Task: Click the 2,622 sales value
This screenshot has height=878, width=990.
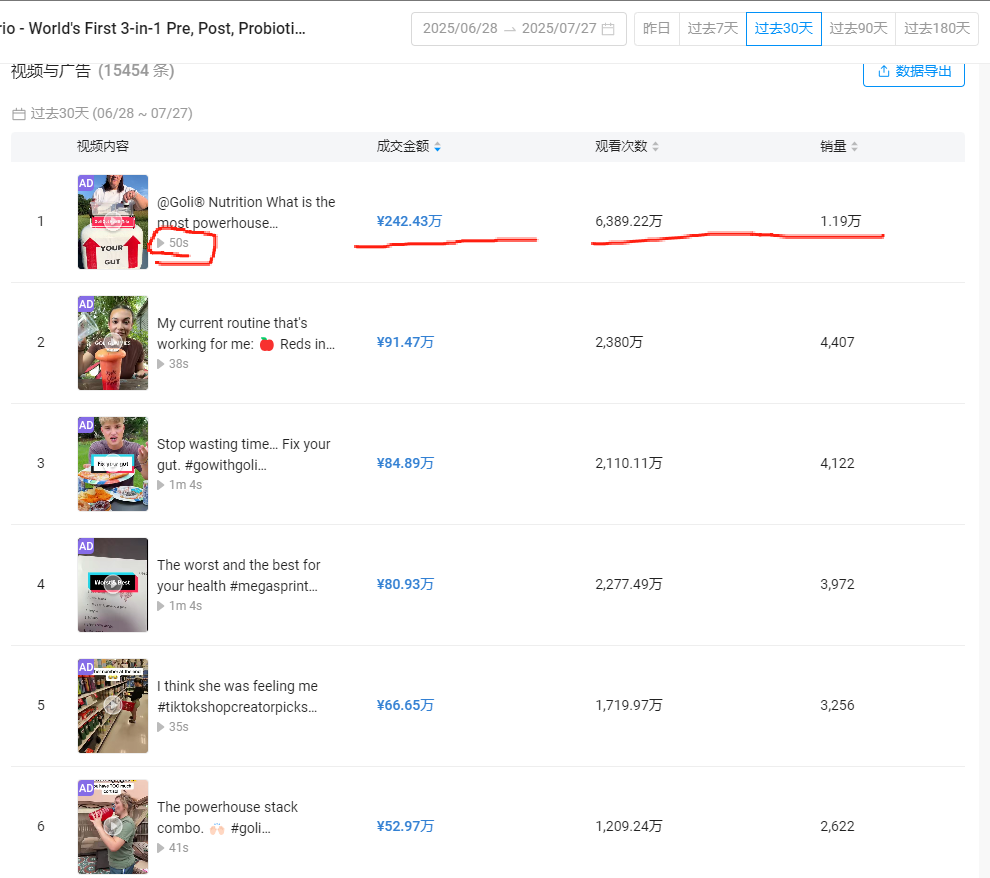Action: coord(837,827)
